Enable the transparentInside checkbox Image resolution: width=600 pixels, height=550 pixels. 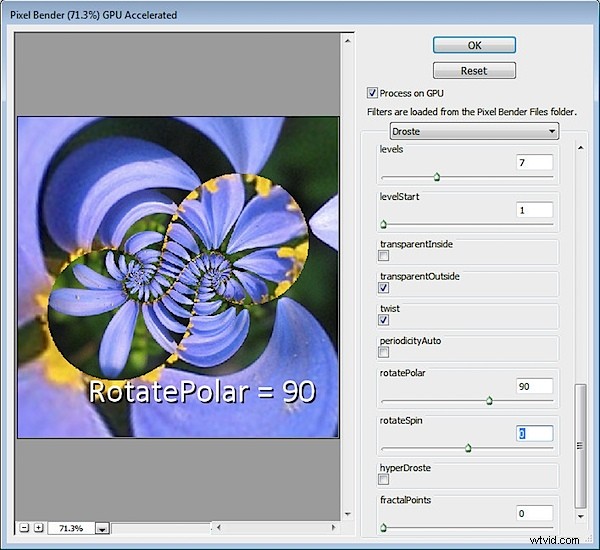tap(383, 255)
